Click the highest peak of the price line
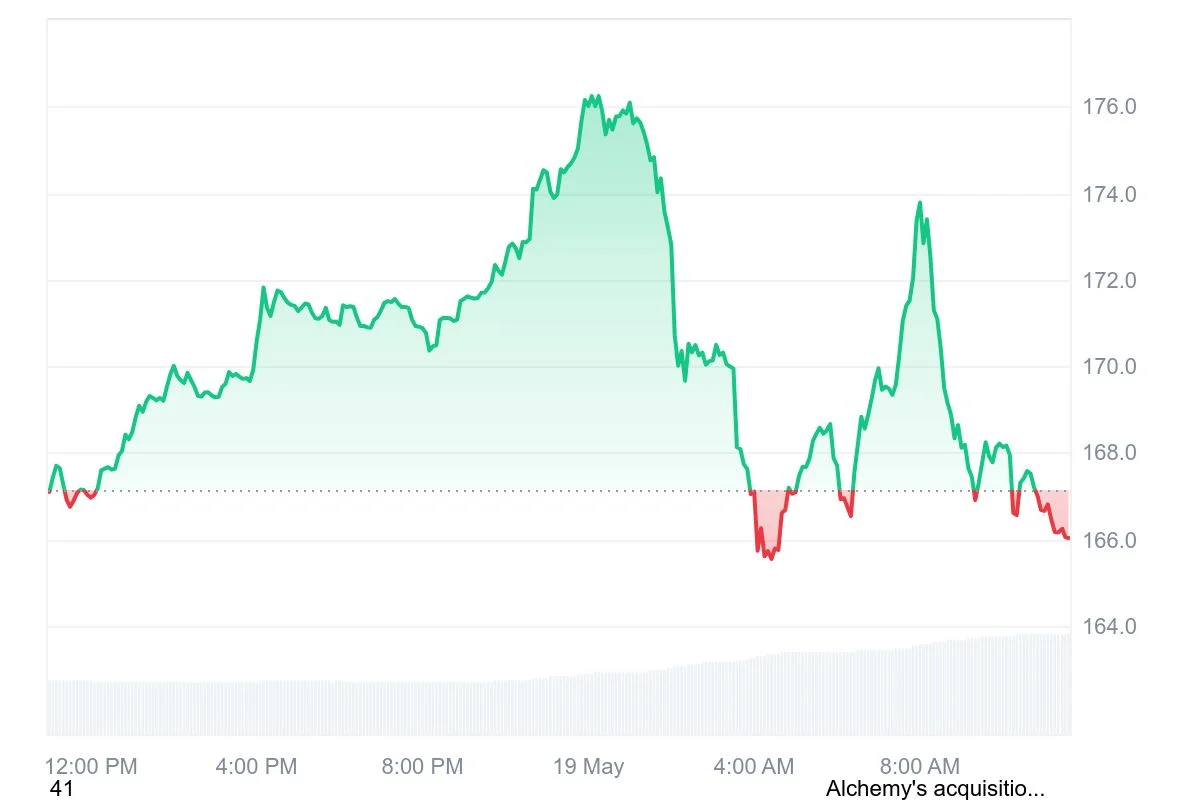Viewport: 1200px width, 800px height. pyautogui.click(x=591, y=97)
